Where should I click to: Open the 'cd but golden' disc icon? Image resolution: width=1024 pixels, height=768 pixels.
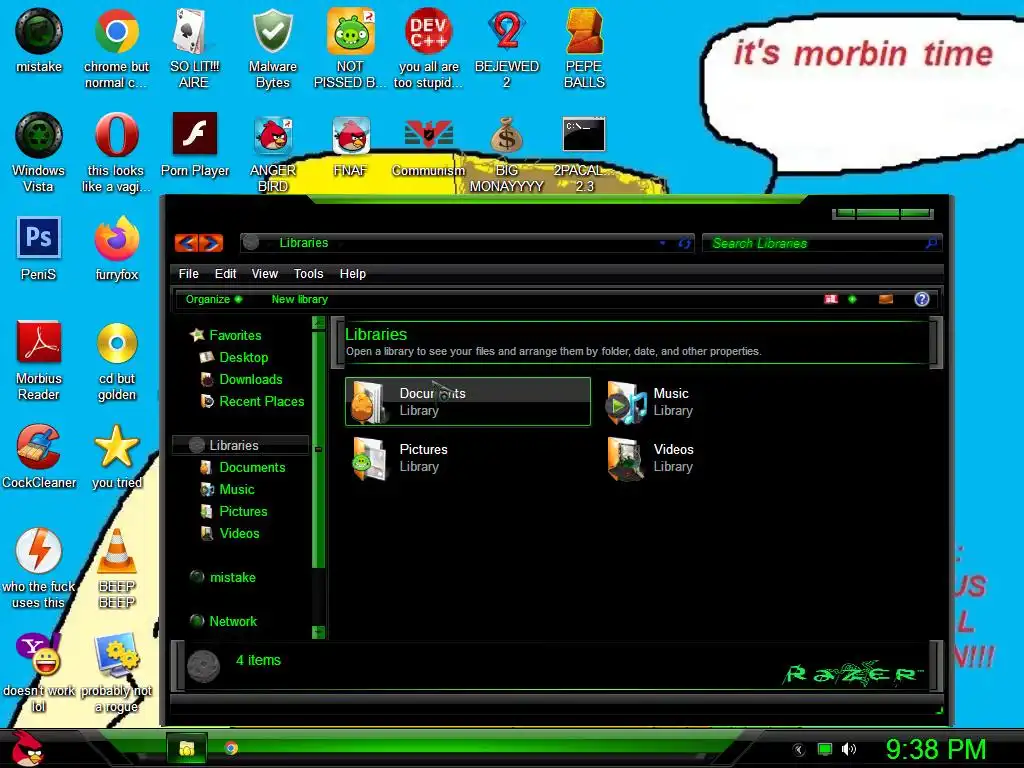(117, 360)
